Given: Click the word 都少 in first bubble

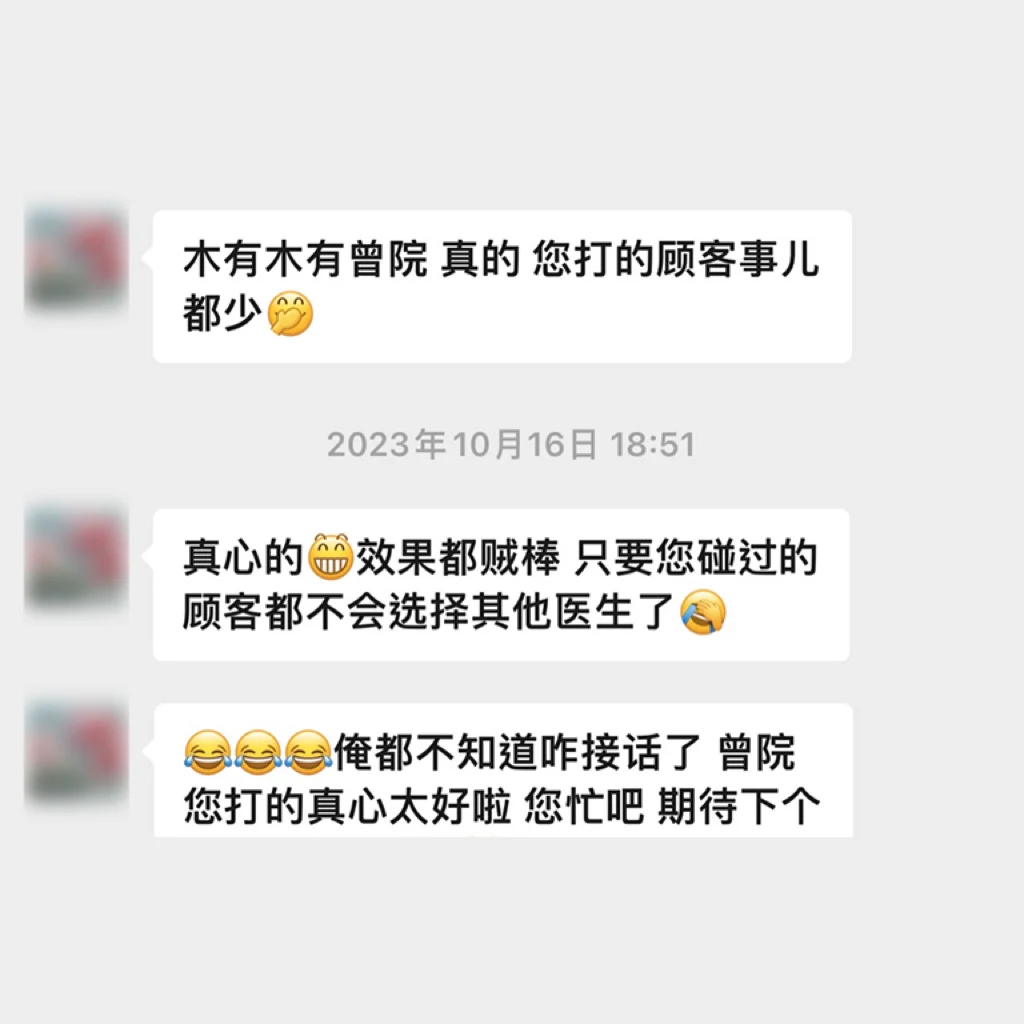Looking at the screenshot, I should [223, 314].
